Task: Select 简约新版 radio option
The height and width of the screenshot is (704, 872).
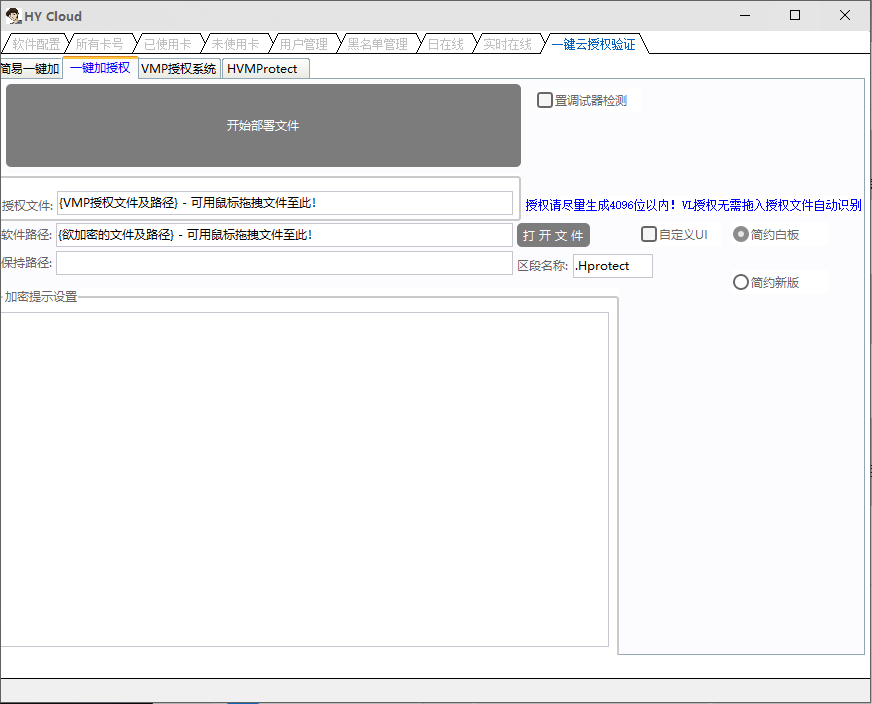Action: (741, 282)
